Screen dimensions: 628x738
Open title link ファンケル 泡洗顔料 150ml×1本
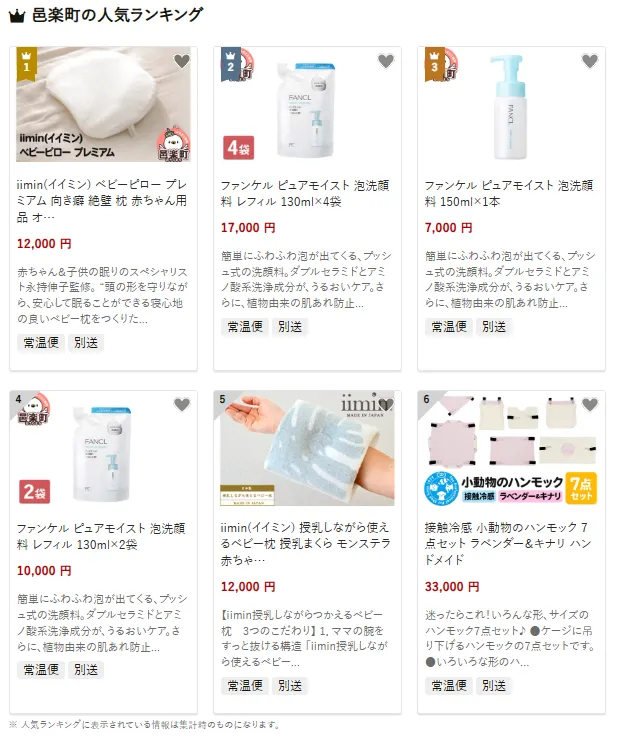coord(509,193)
